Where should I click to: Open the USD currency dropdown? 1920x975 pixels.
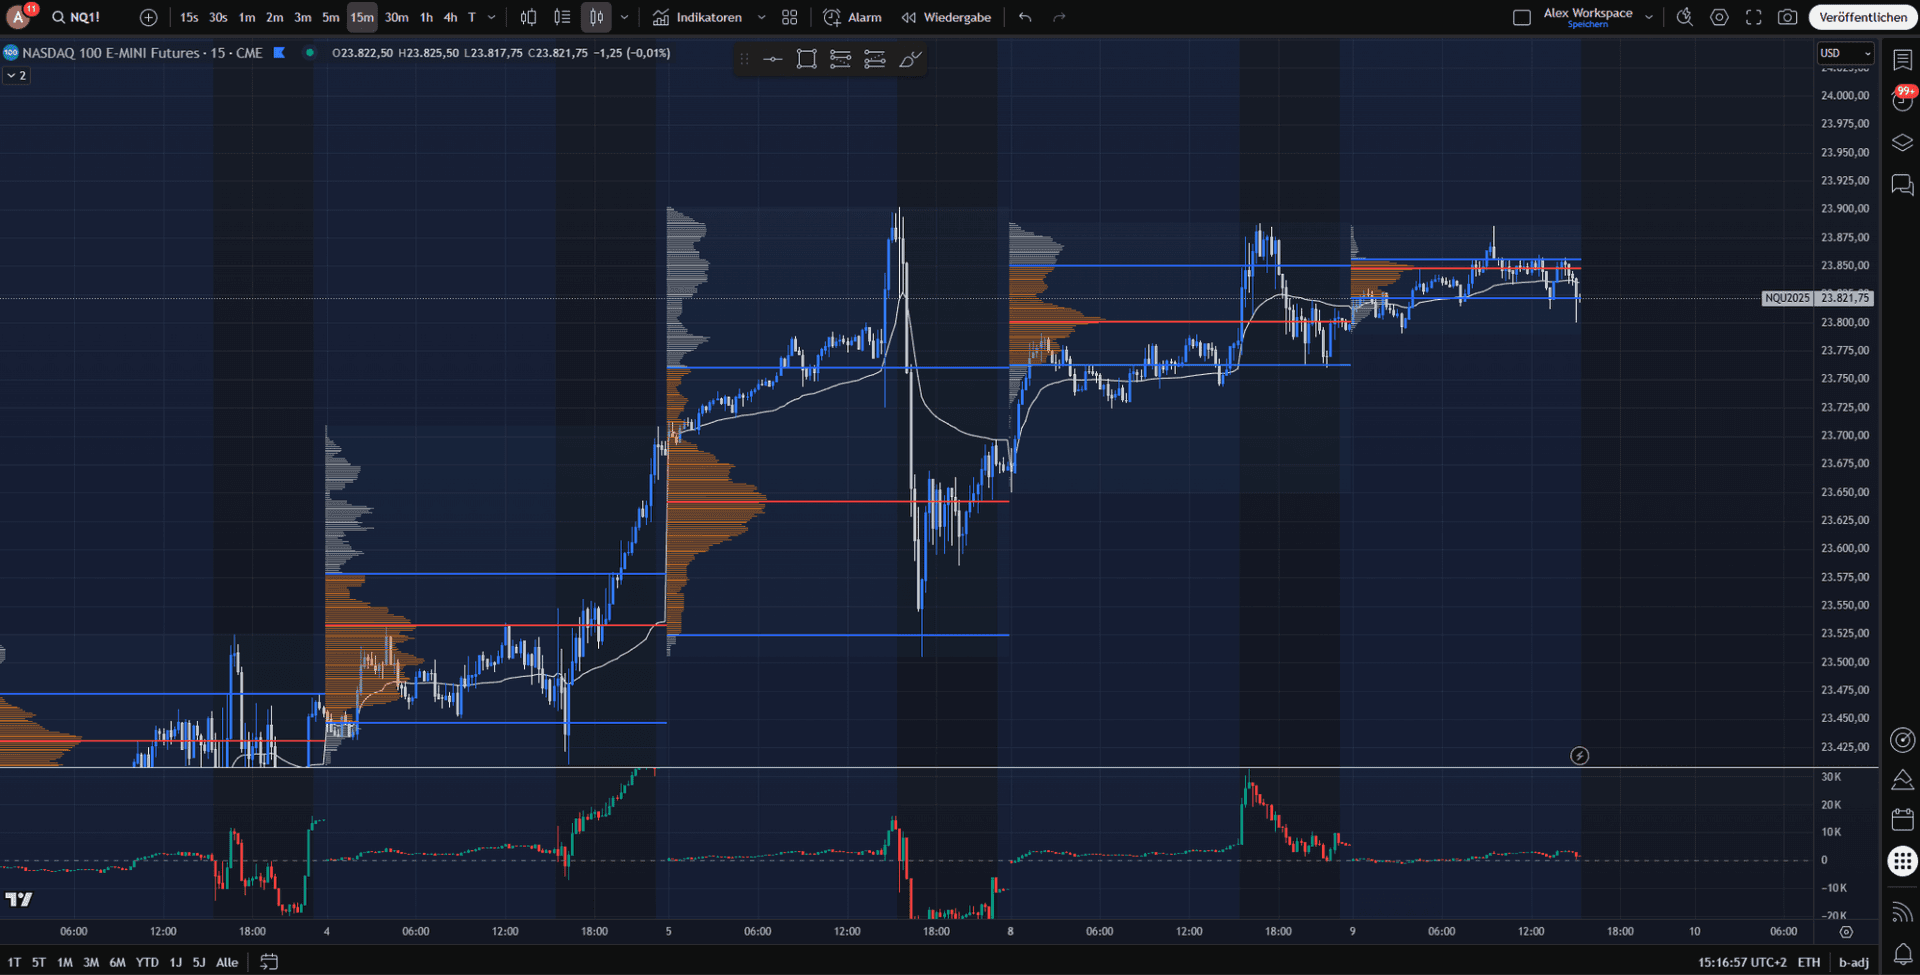tap(1845, 52)
